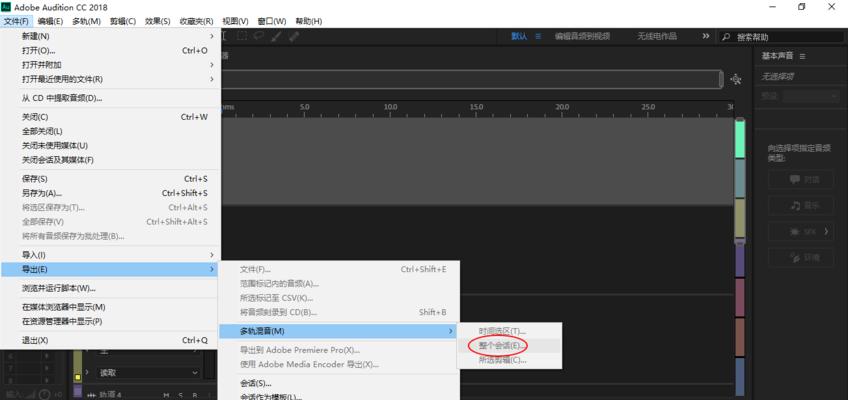Viewport: 848px width, 400px height.
Task: Click the 轨道 4 waveform icon
Action: 91,395
